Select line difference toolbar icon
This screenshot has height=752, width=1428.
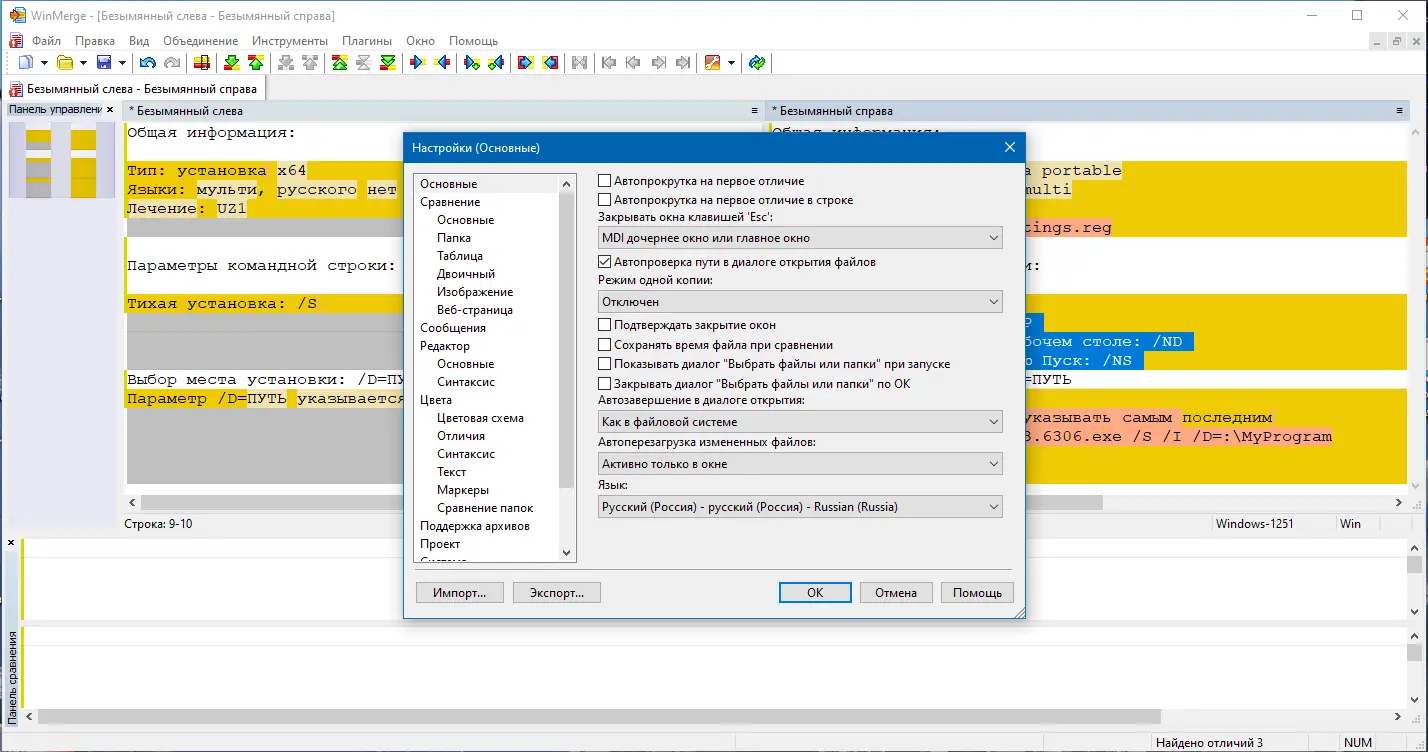coord(202,63)
